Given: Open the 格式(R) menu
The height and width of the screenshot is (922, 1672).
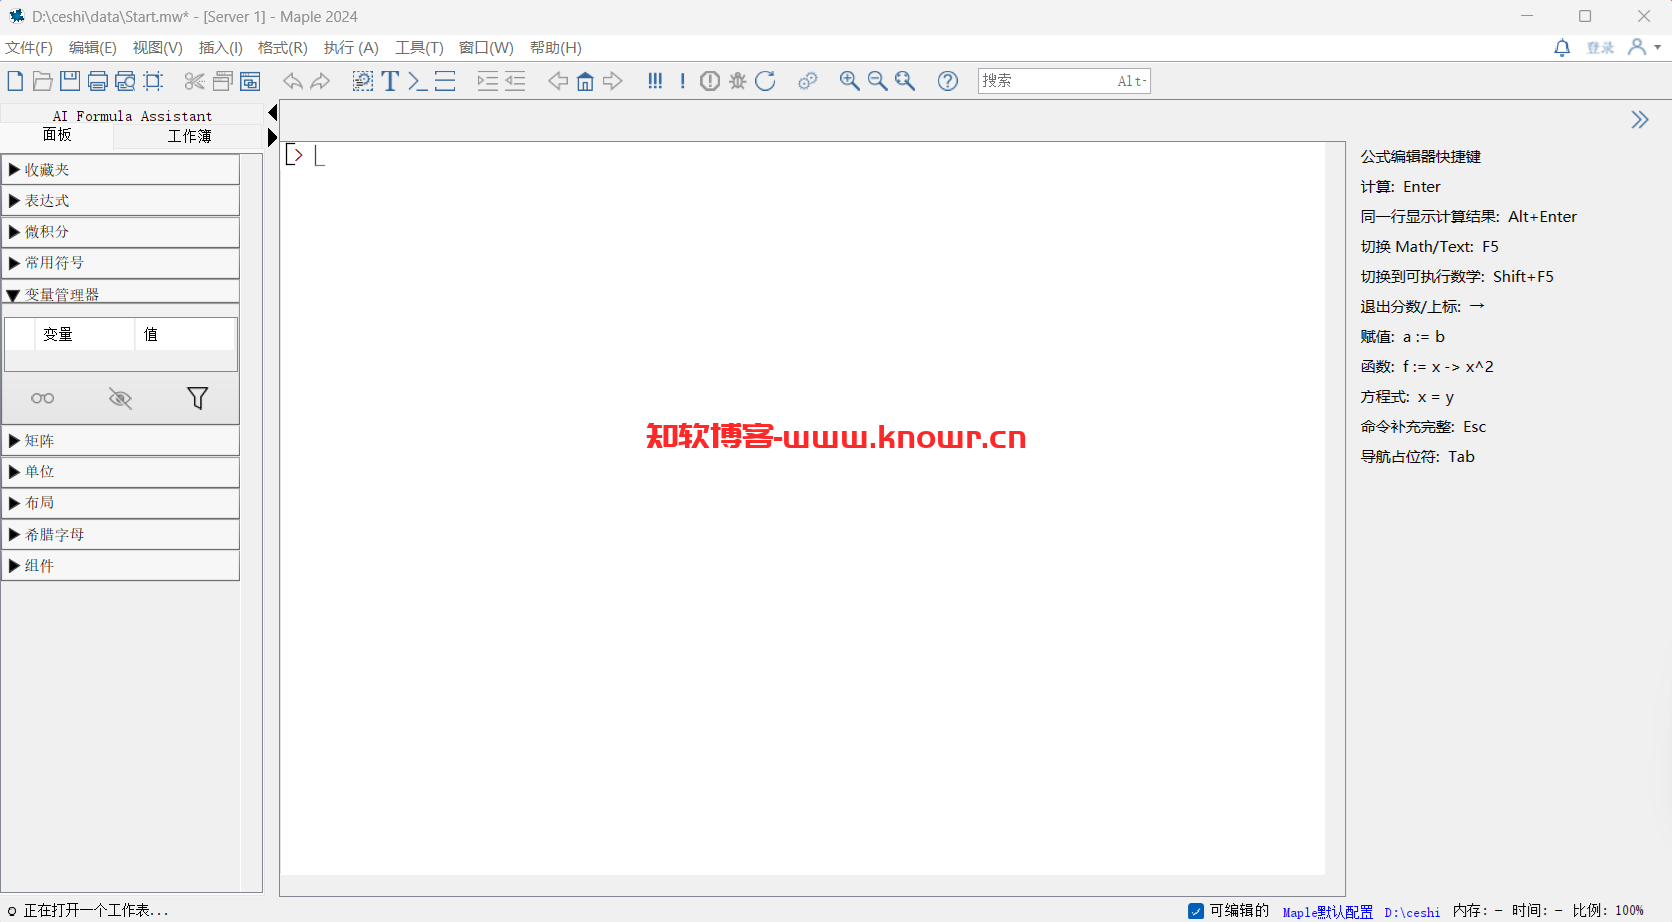Looking at the screenshot, I should coord(283,48).
